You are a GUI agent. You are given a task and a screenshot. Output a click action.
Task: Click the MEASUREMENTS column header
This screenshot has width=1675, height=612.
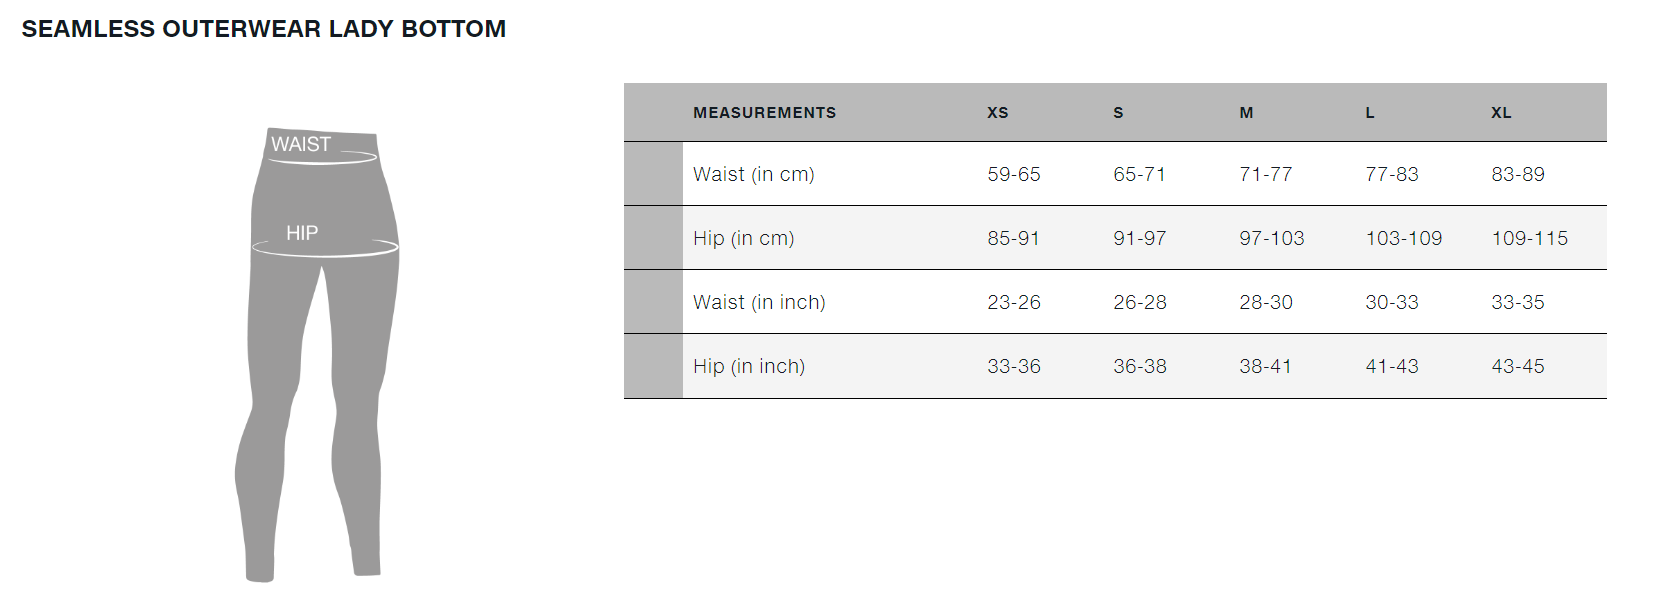pos(764,113)
